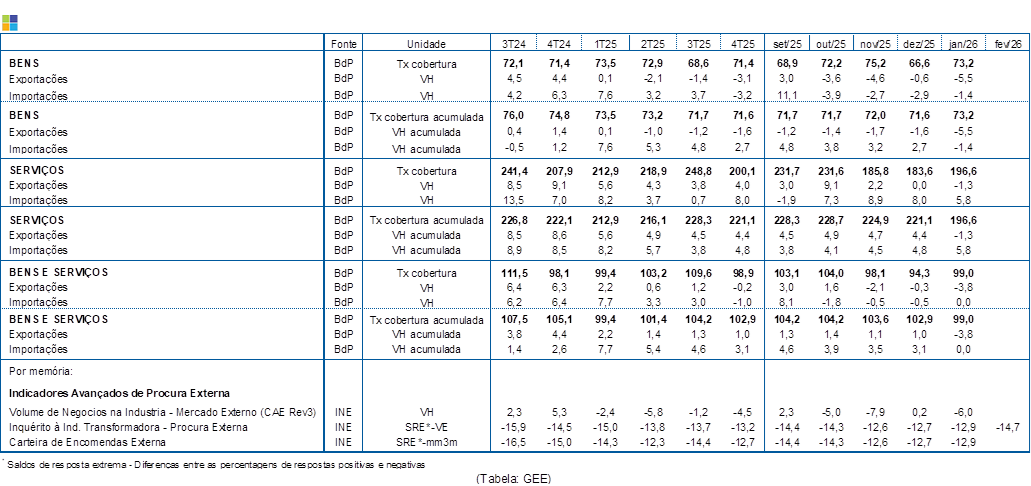Screen dimensions: 1031x486
Task: Click the 4T25 column header
Action: [743, 44]
